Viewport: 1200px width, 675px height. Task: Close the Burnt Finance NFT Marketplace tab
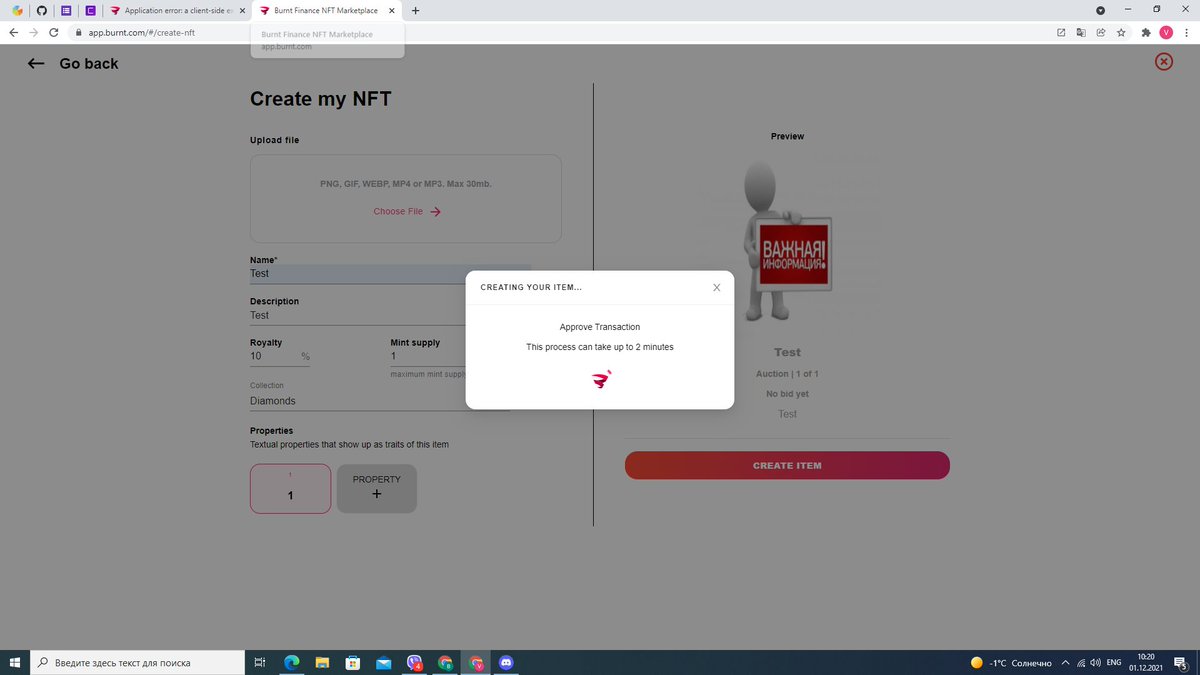(391, 10)
